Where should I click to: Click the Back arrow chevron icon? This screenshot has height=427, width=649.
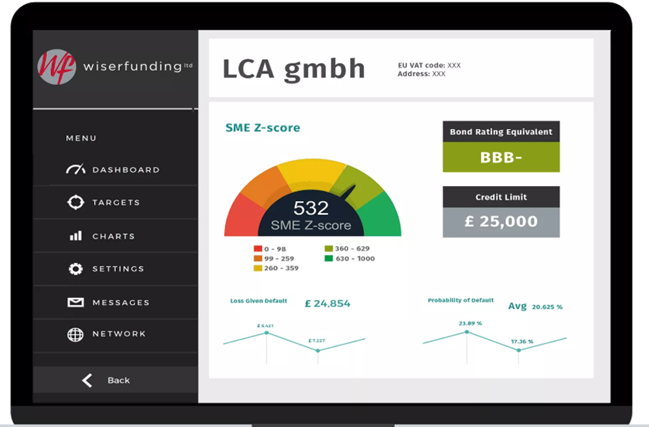[x=87, y=380]
